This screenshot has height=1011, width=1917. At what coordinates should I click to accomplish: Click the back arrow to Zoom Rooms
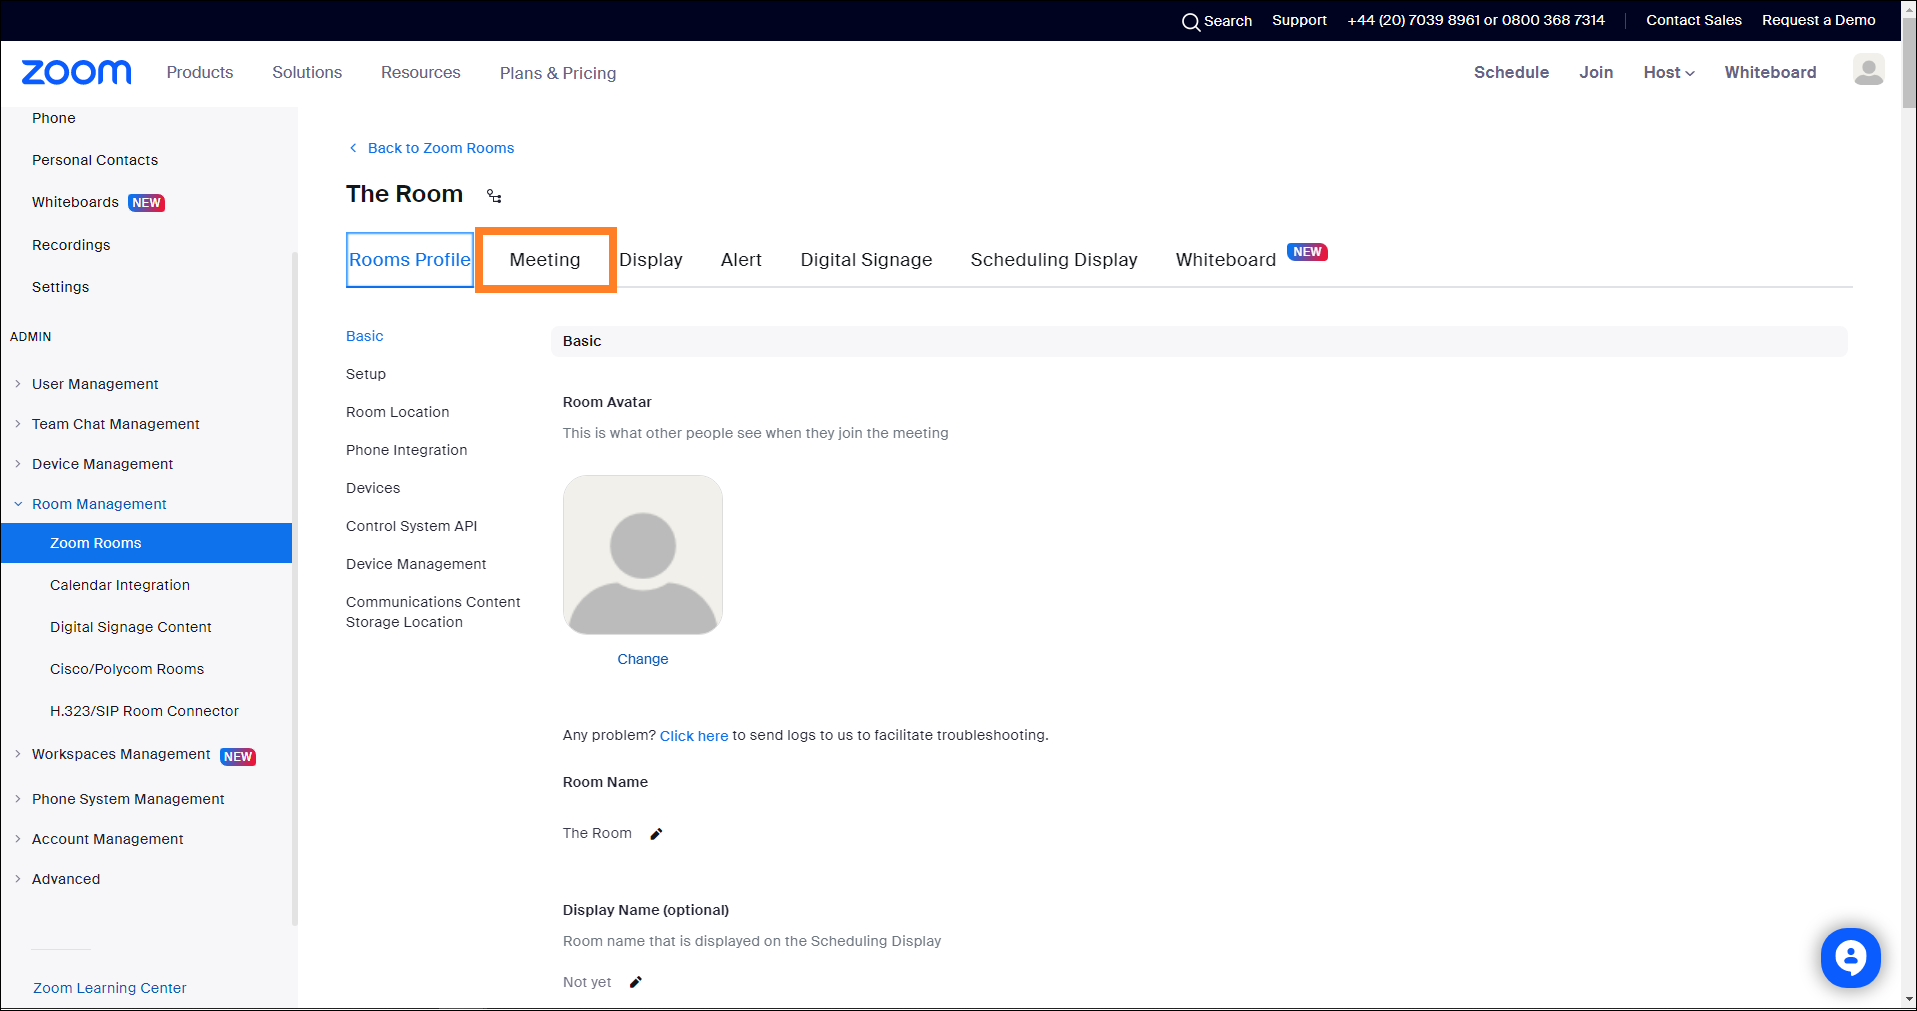pos(353,148)
